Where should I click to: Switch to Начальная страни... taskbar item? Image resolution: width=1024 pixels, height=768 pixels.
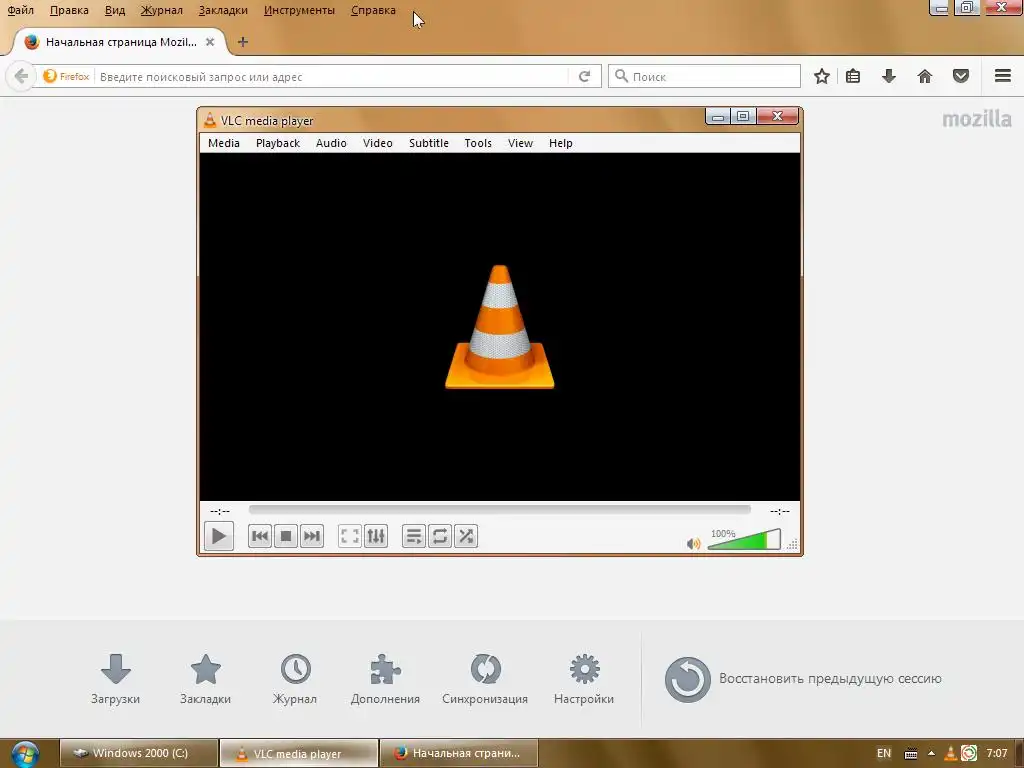pyautogui.click(x=459, y=753)
